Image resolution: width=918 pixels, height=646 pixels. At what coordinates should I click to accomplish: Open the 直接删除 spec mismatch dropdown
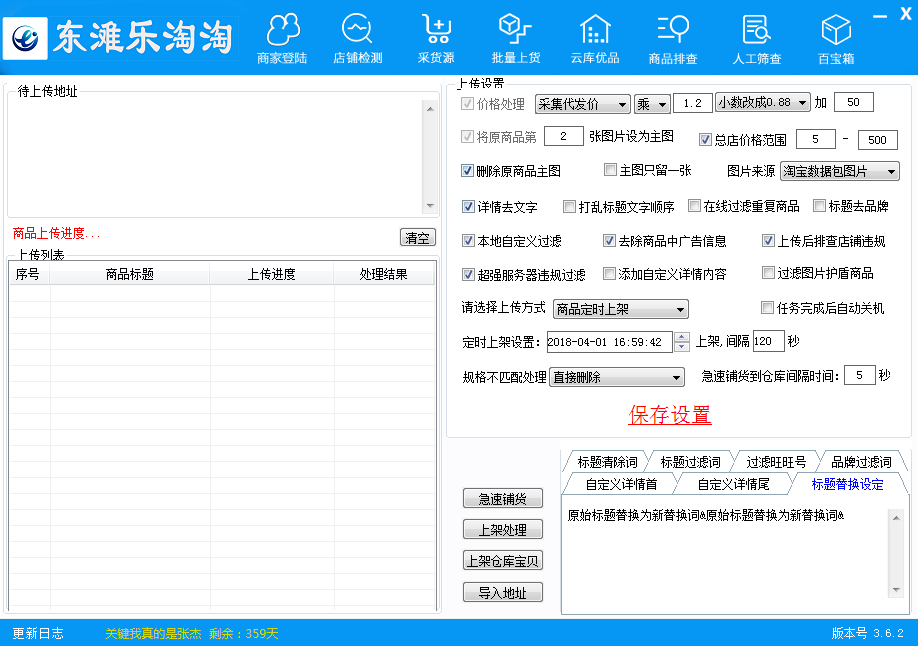pyautogui.click(x=617, y=377)
